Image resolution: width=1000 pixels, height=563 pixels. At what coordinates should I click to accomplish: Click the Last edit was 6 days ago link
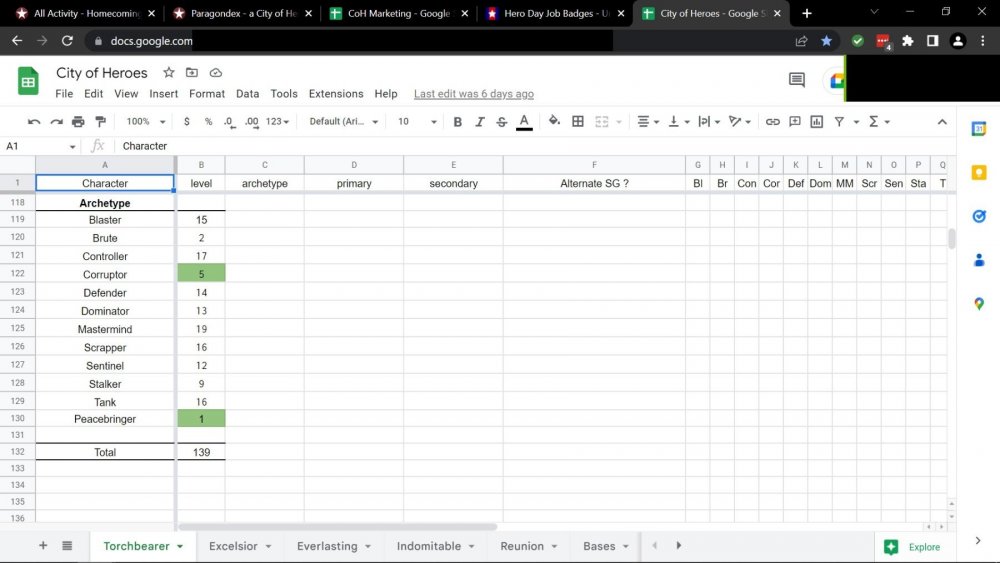tap(474, 94)
